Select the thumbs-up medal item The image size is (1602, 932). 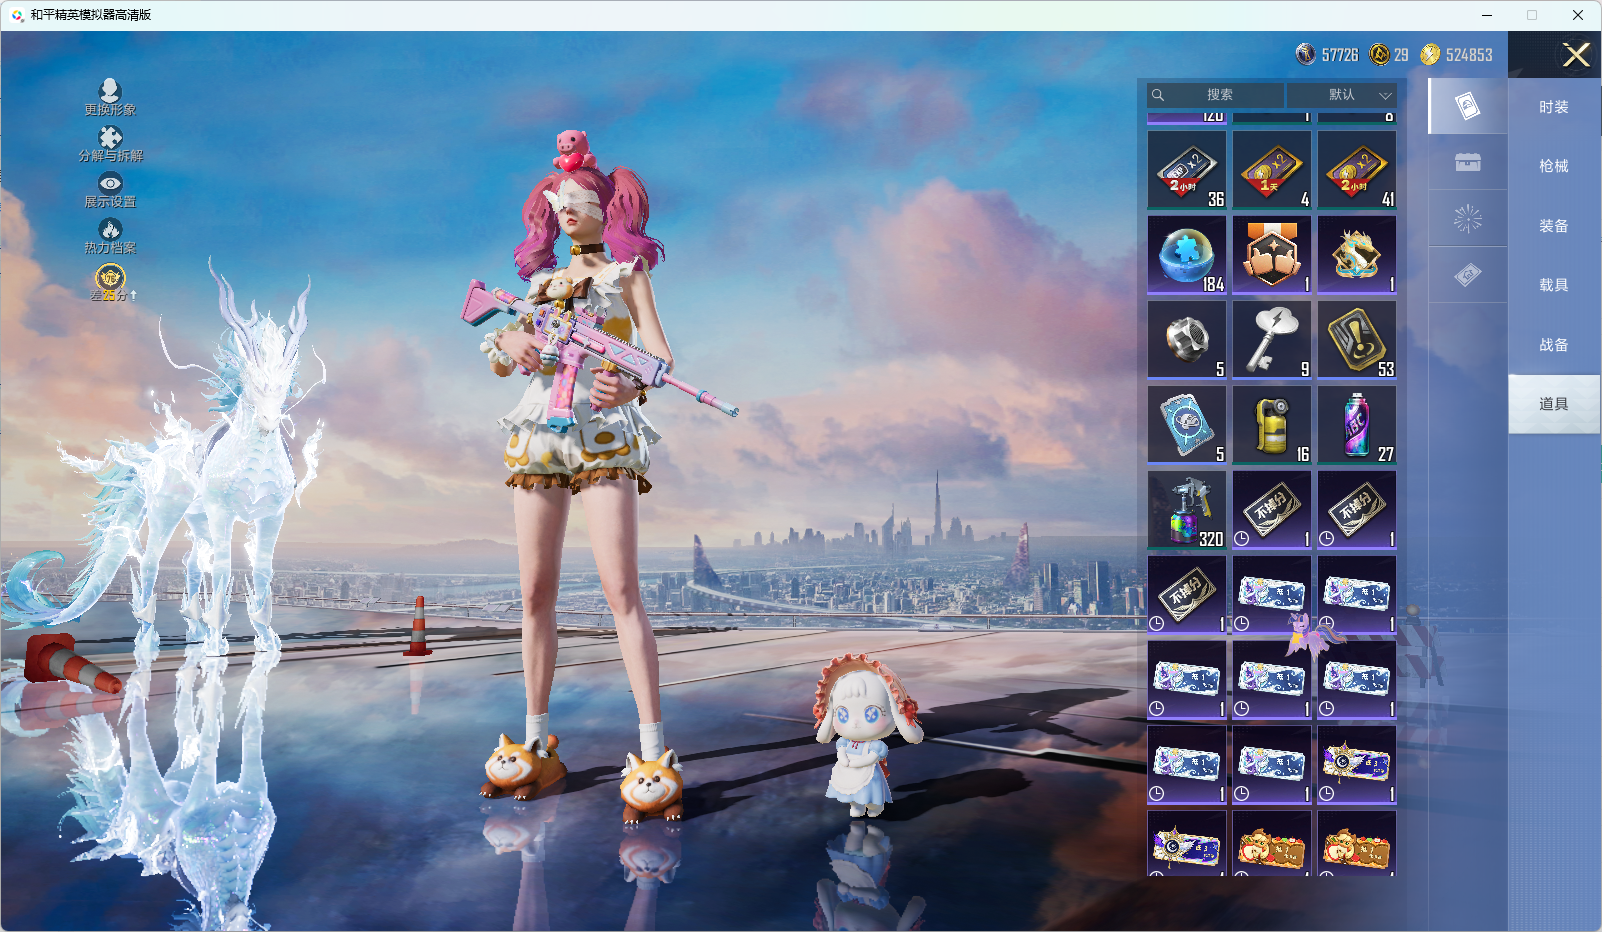pyautogui.click(x=1272, y=255)
